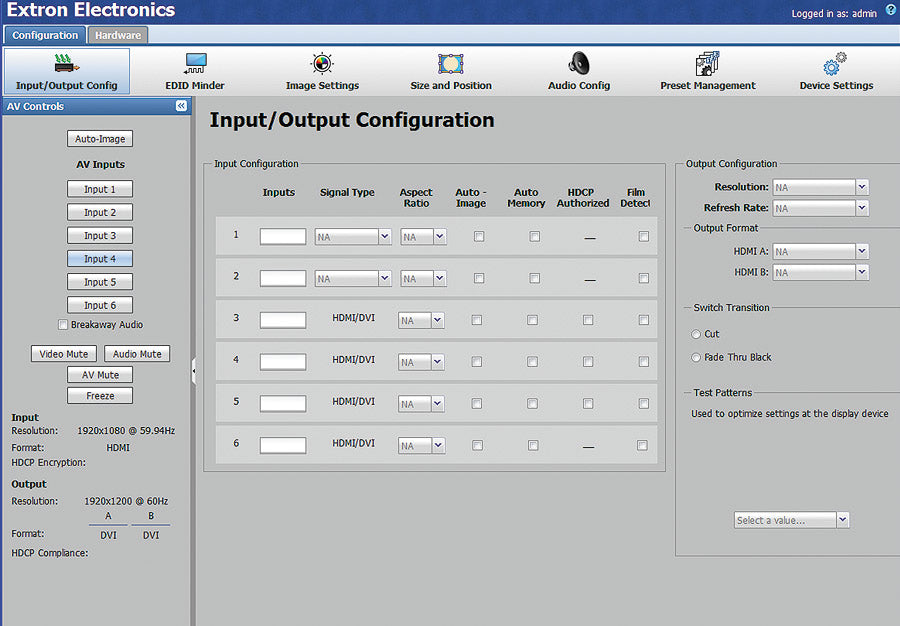Toggle Film Detect checkbox for input 1
The width and height of the screenshot is (900, 626).
[x=643, y=236]
